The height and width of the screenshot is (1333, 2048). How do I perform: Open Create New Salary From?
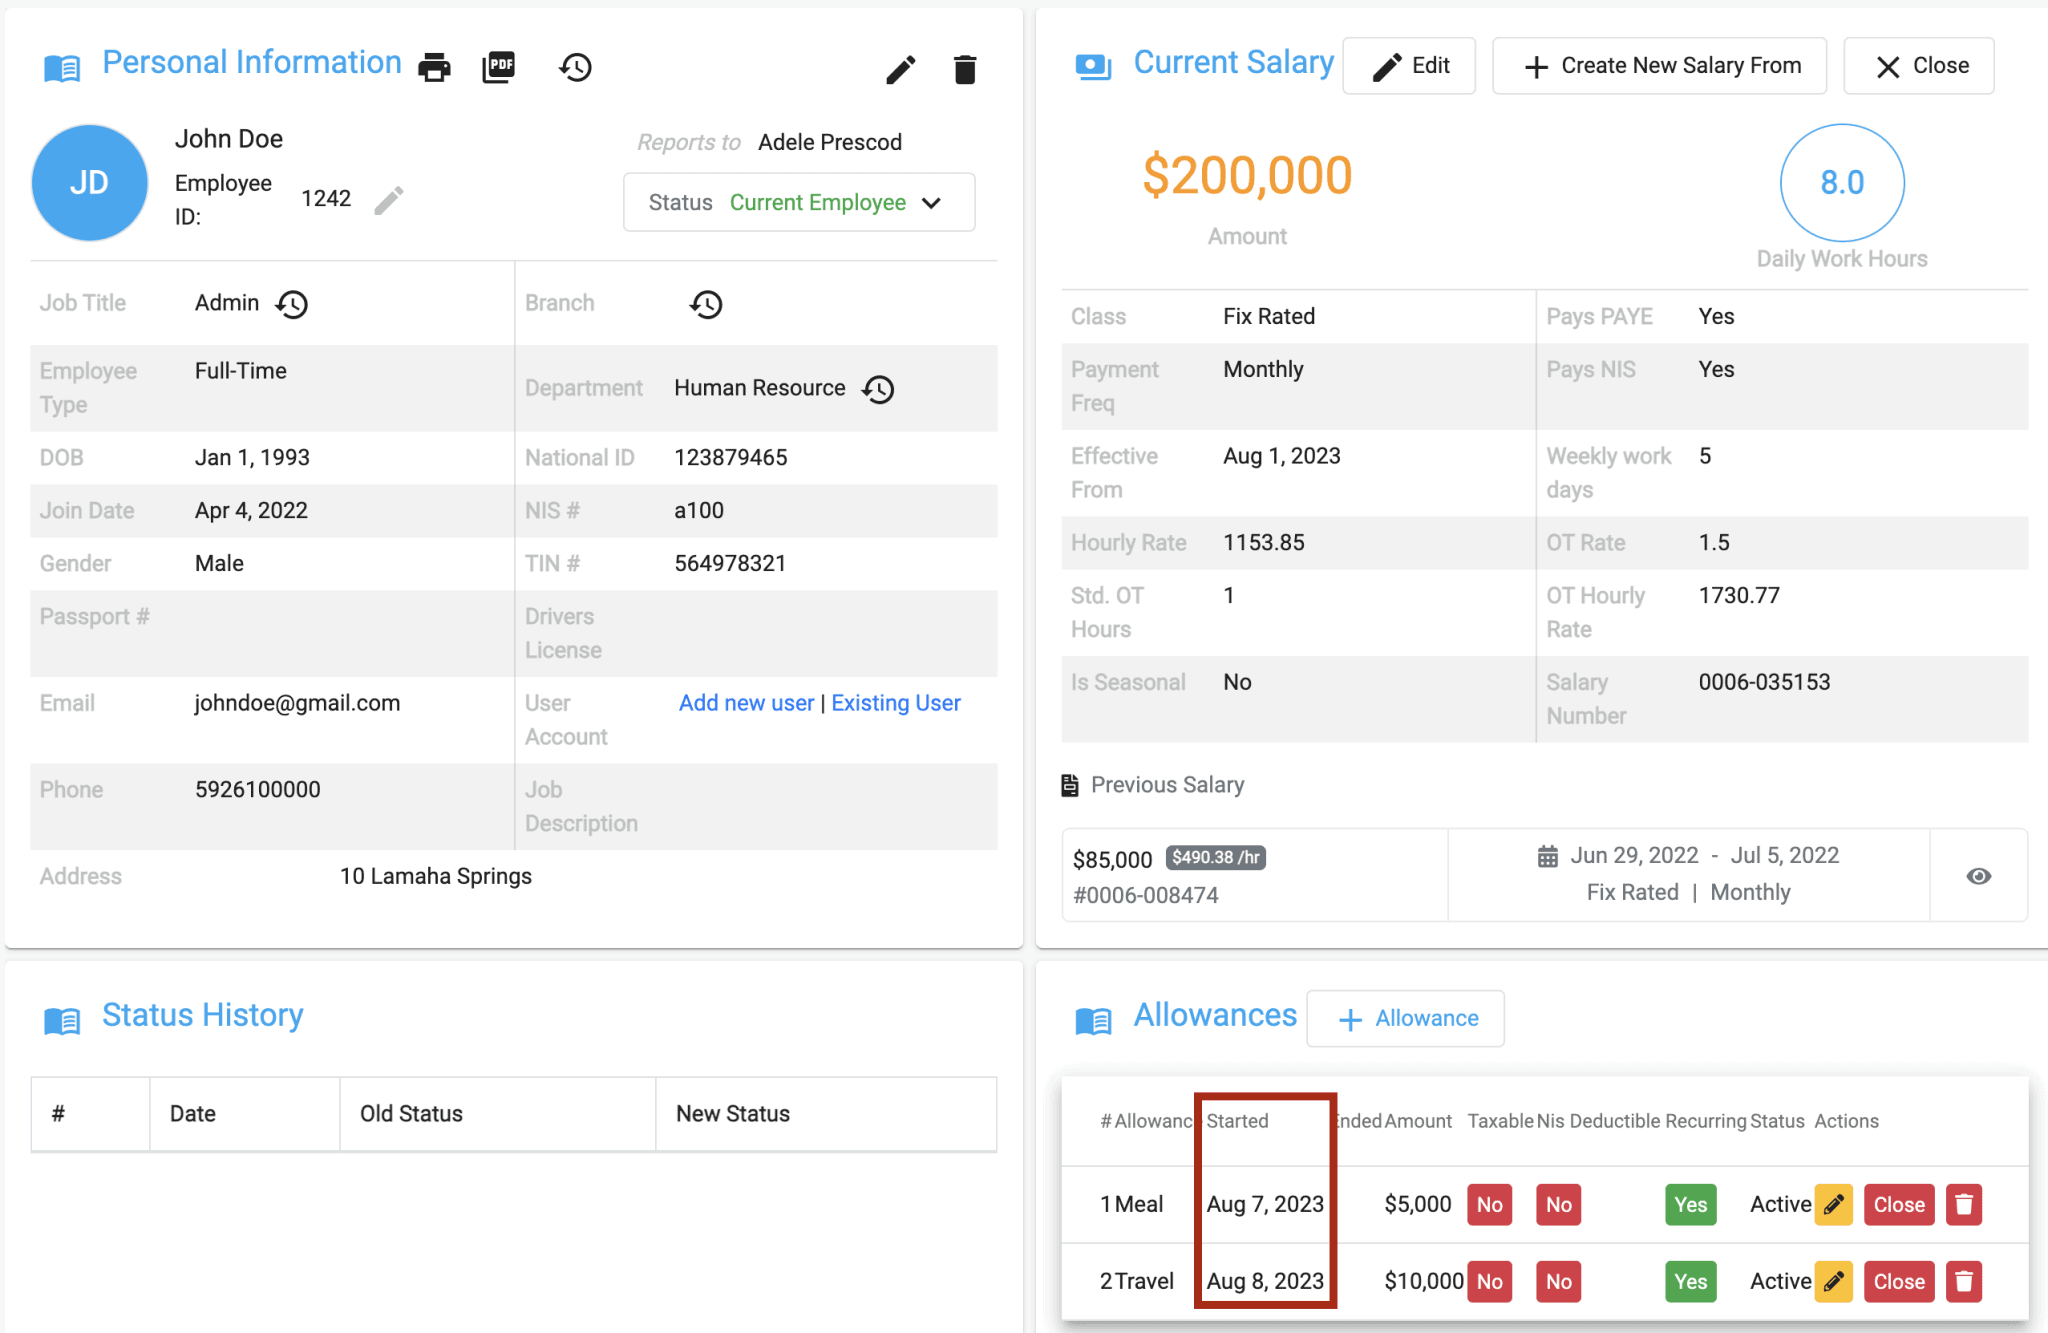1658,65
